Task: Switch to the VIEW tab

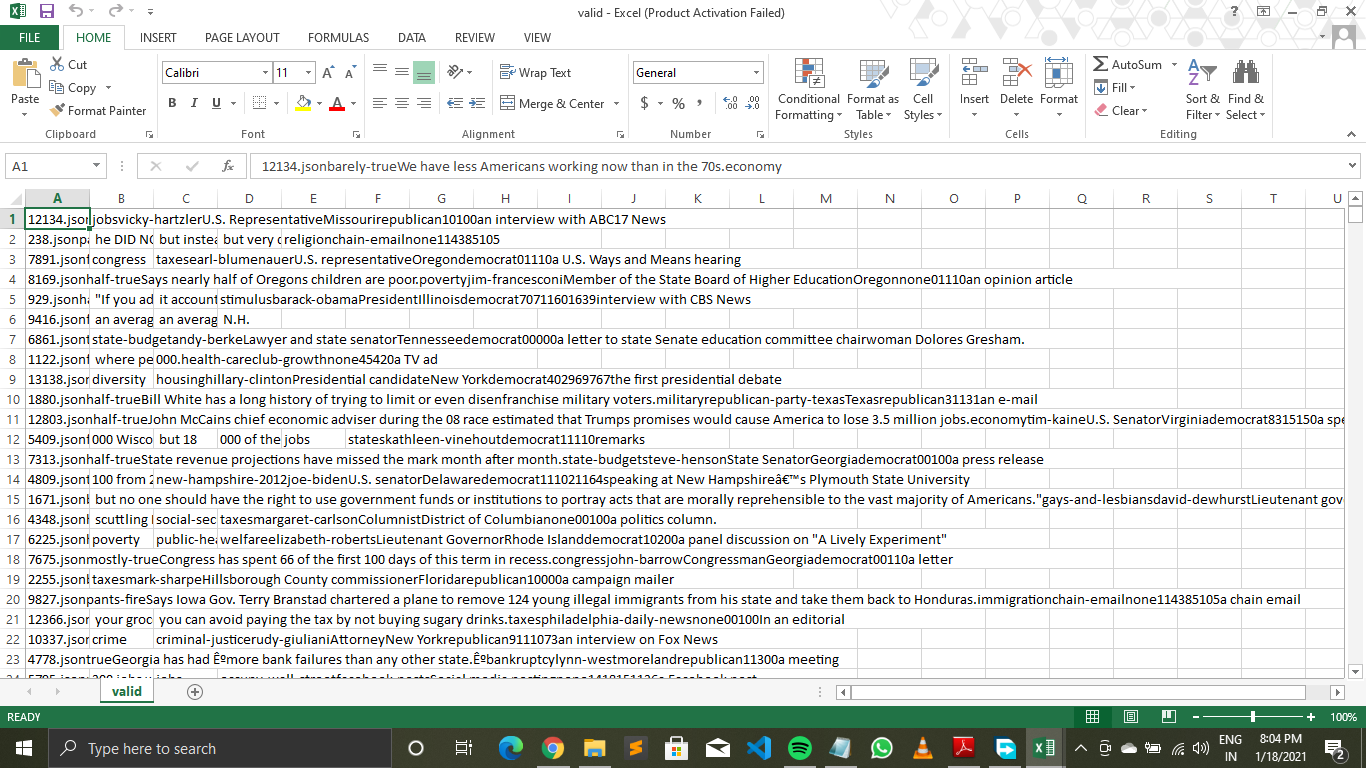Action: coord(537,38)
